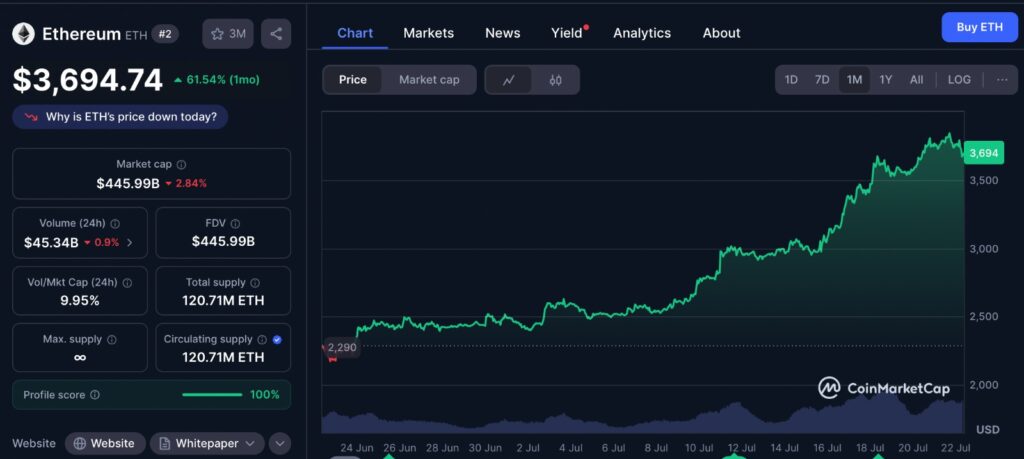
Task: Open the Website link button
Action: click(104, 443)
